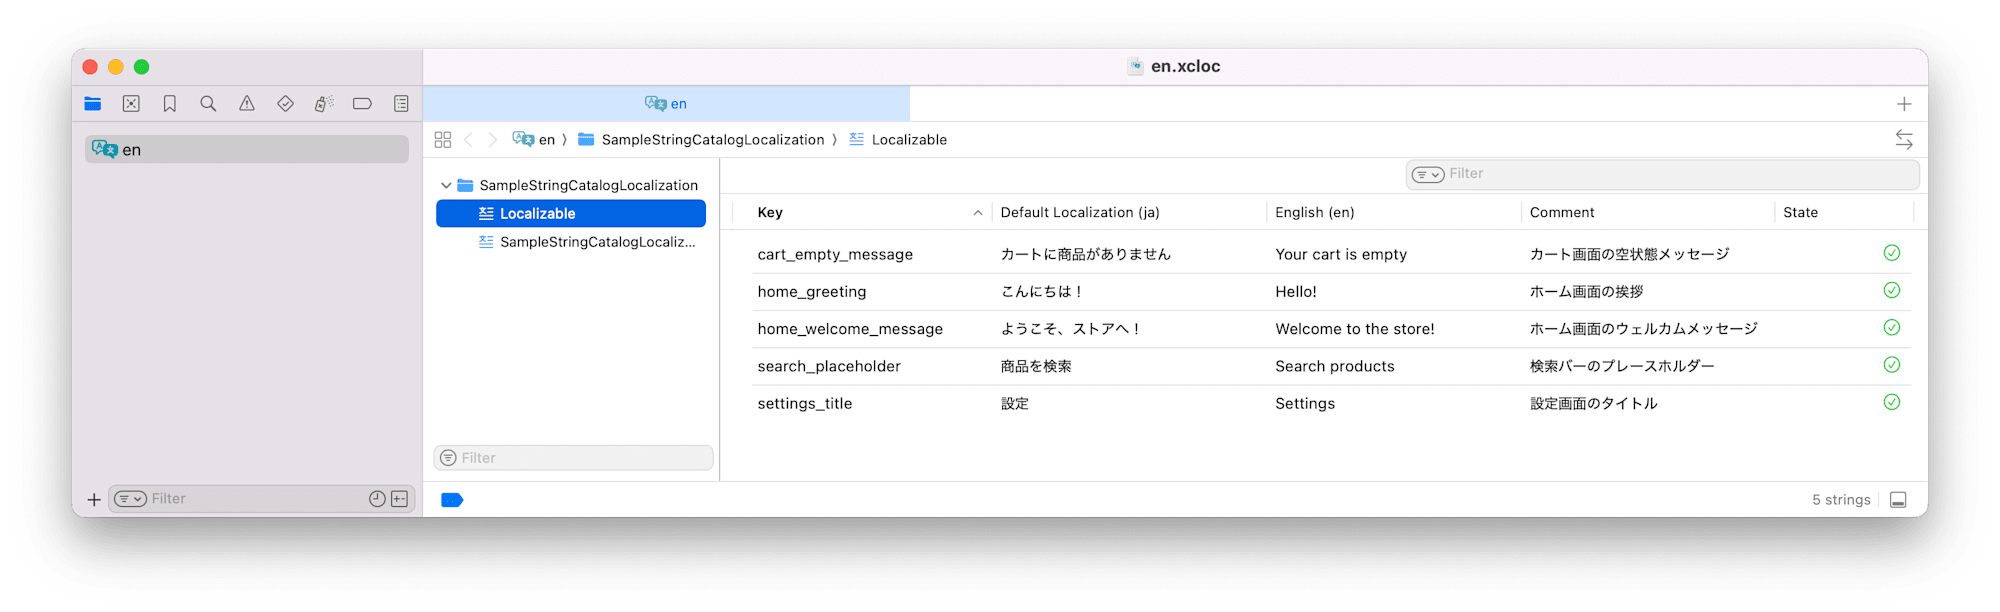Screen dimensions: 2000x612
Task: Select the home_welcome_message key
Action: pyautogui.click(x=850, y=329)
